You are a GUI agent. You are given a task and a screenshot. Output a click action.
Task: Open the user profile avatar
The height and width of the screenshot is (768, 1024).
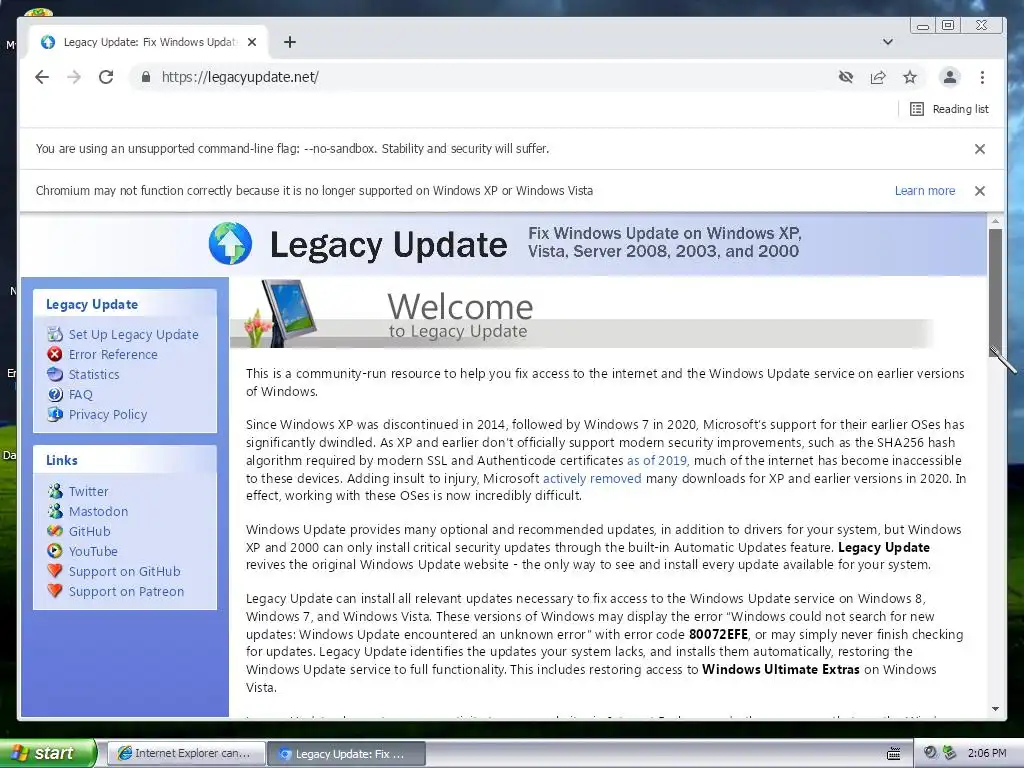tap(950, 77)
